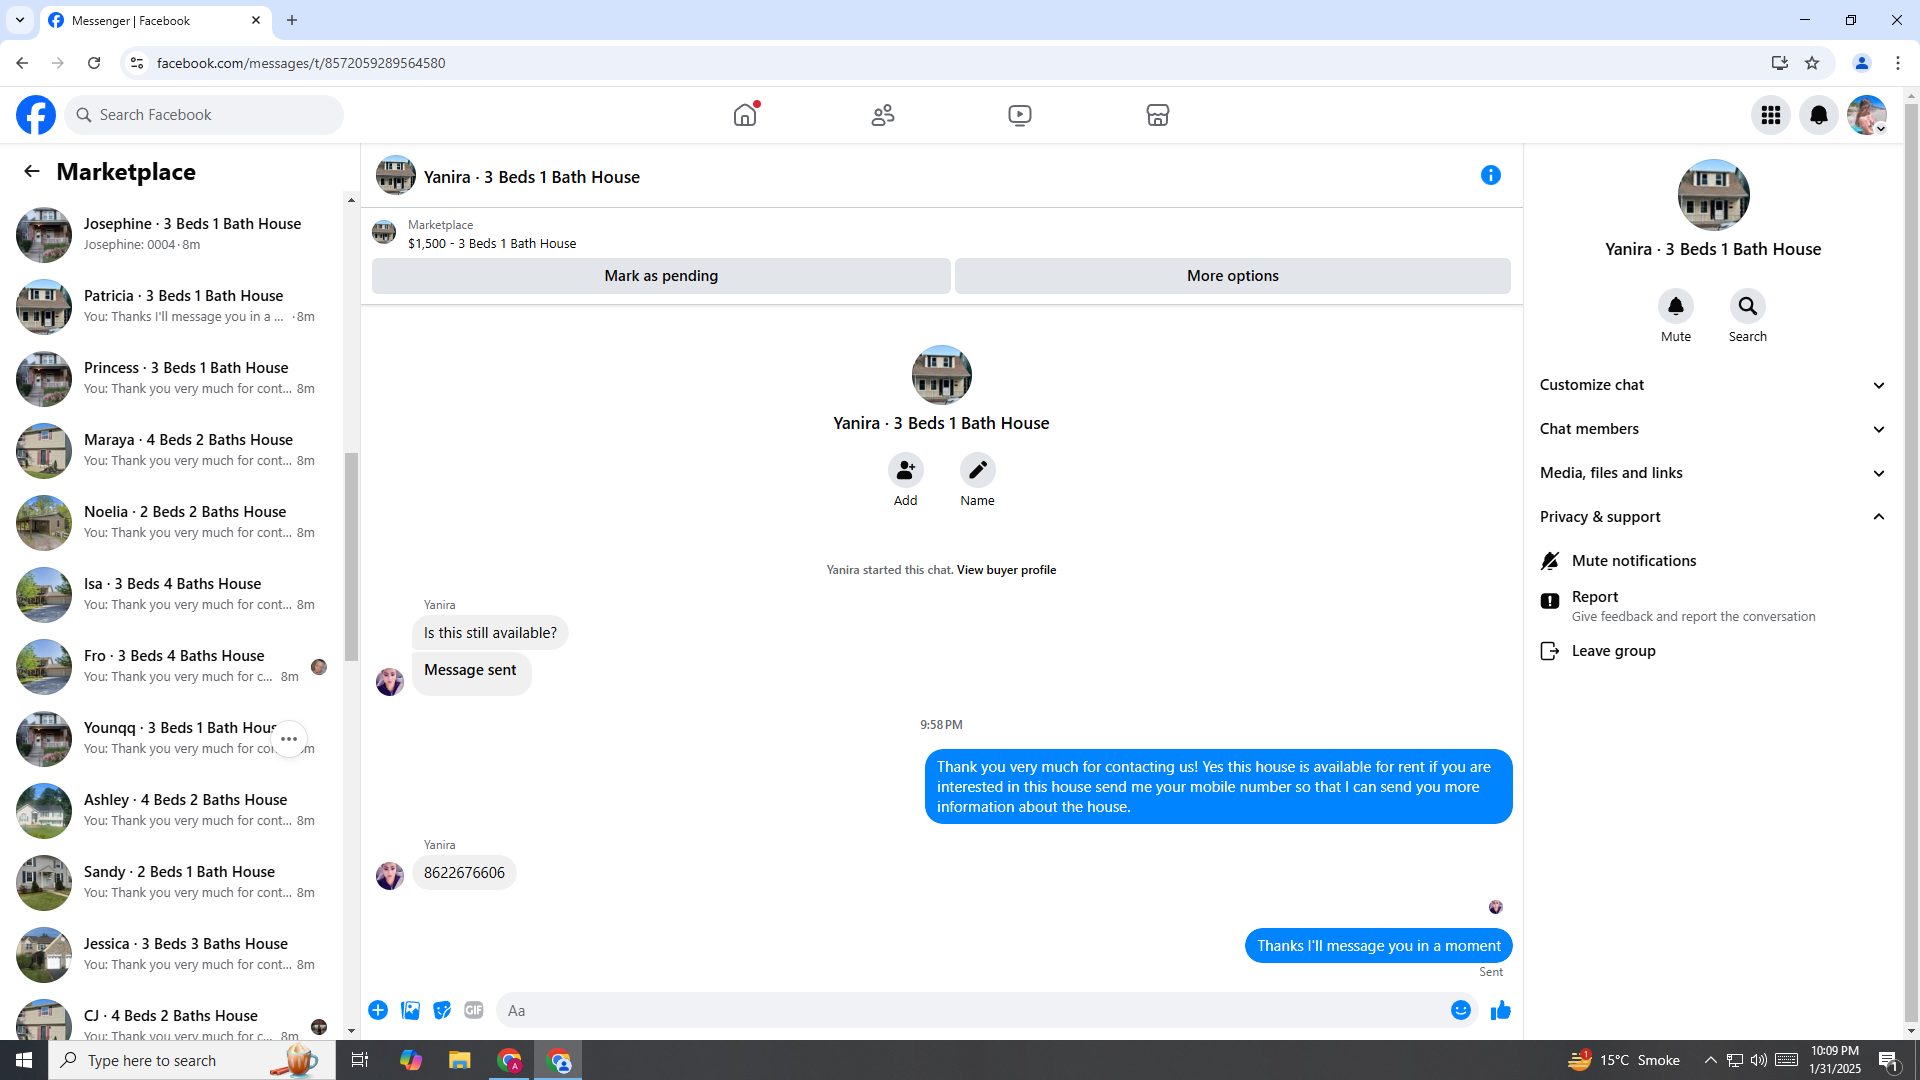Attach a file using the photo icon
This screenshot has height=1080, width=1920.
(410, 1010)
